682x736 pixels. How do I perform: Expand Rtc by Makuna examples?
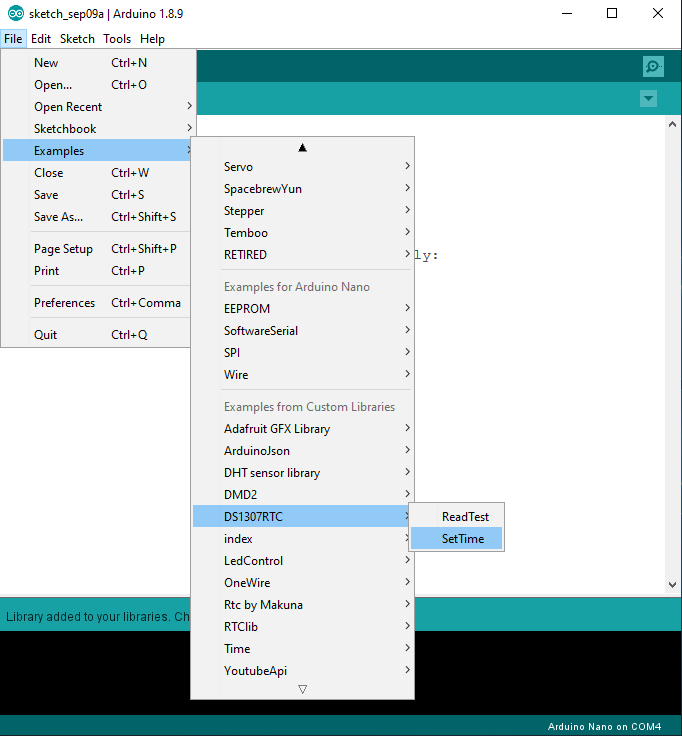tap(302, 605)
